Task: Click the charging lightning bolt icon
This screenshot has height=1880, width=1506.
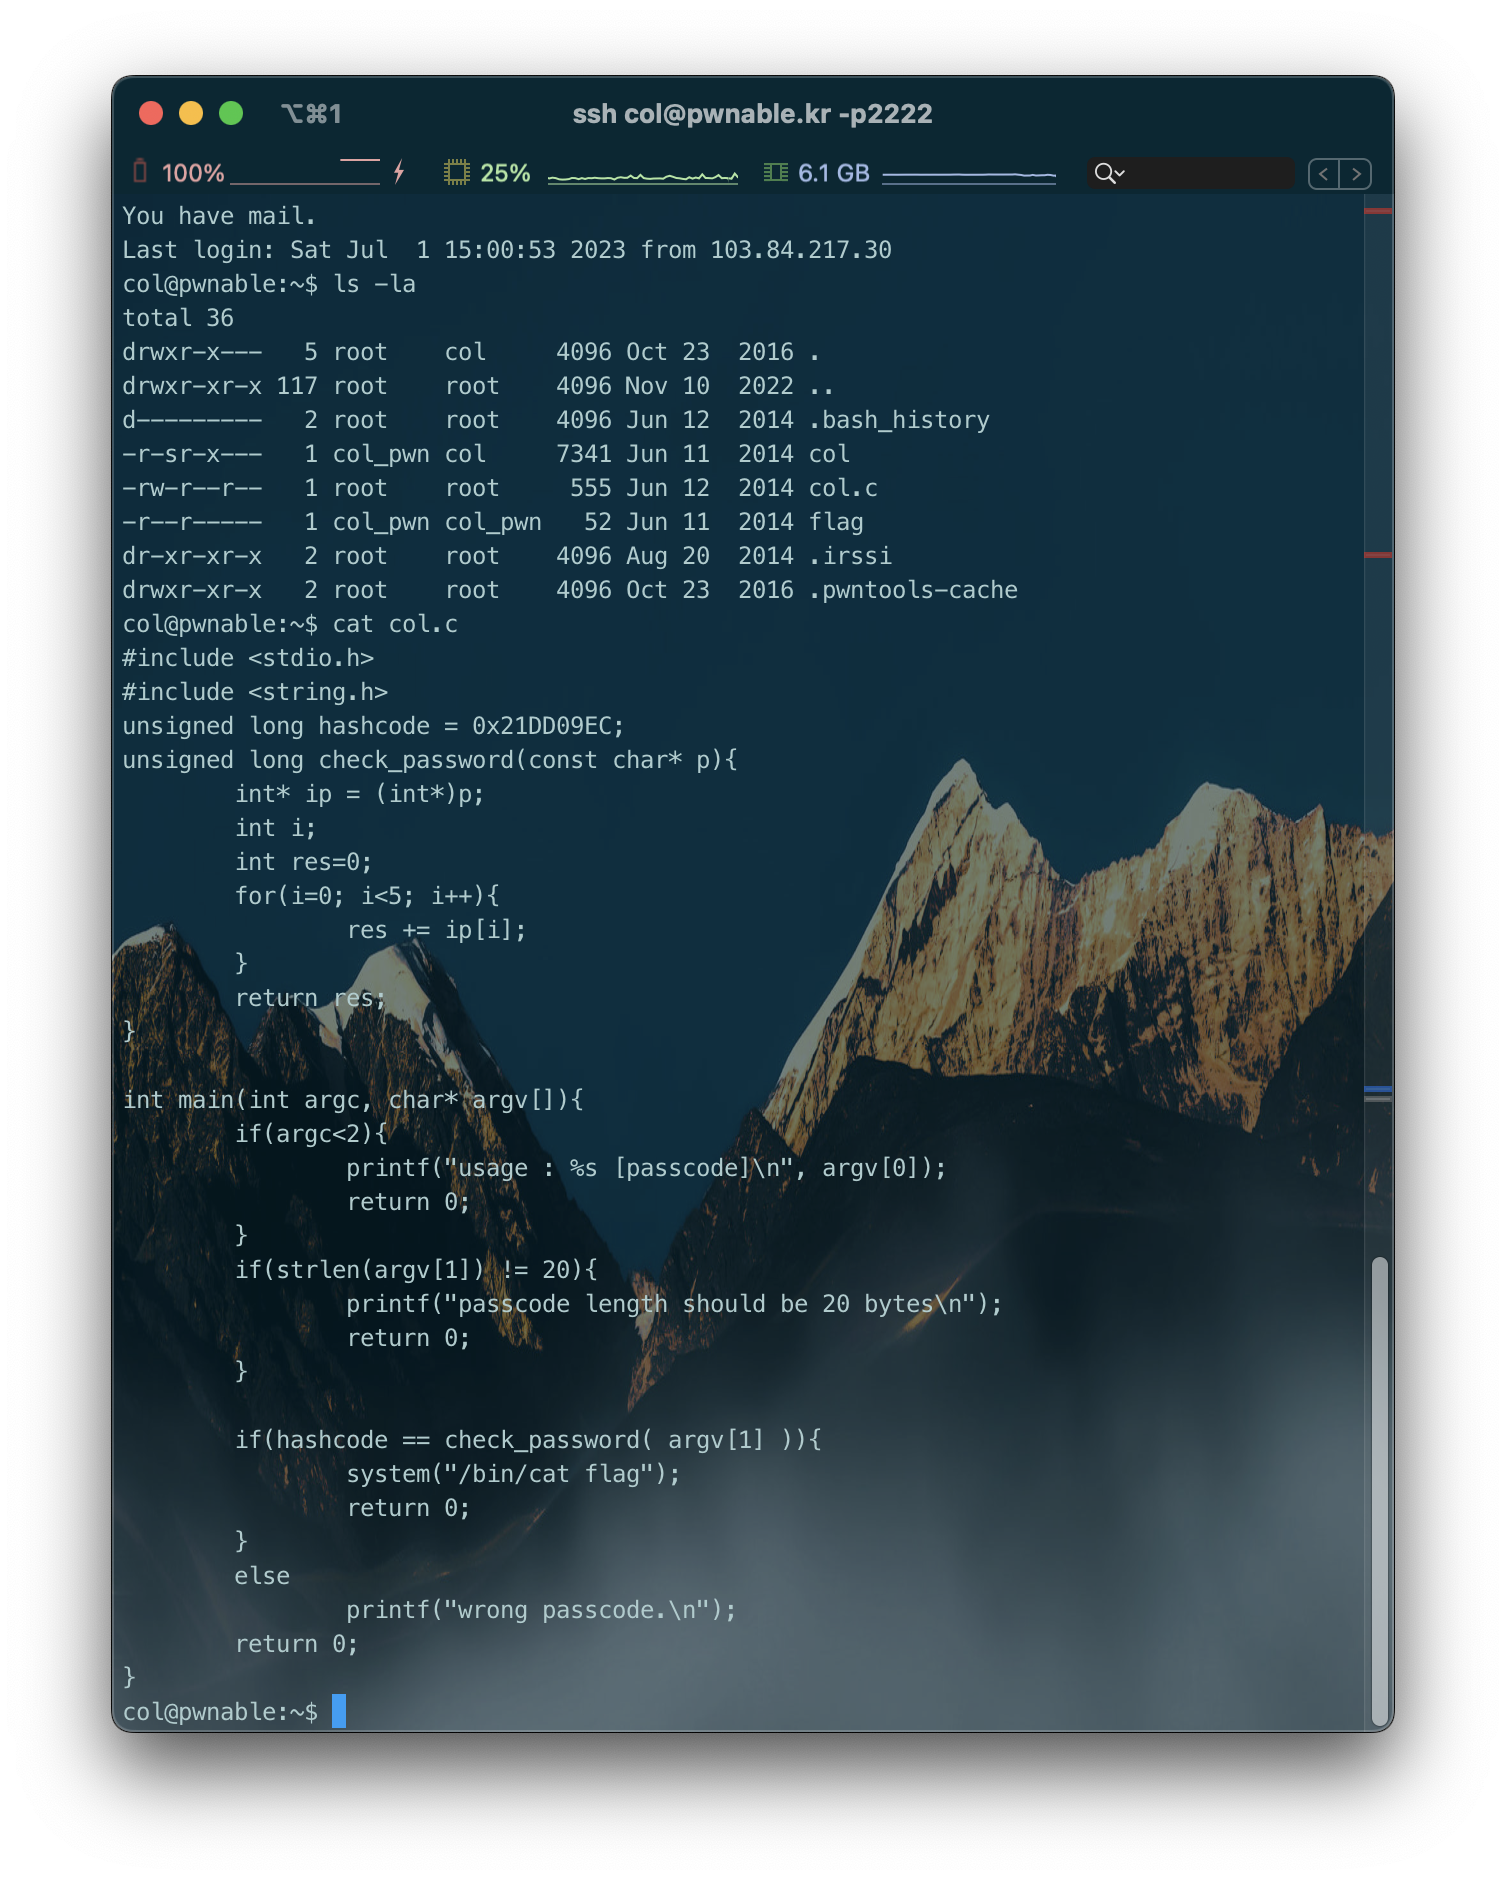Action: click(x=399, y=172)
